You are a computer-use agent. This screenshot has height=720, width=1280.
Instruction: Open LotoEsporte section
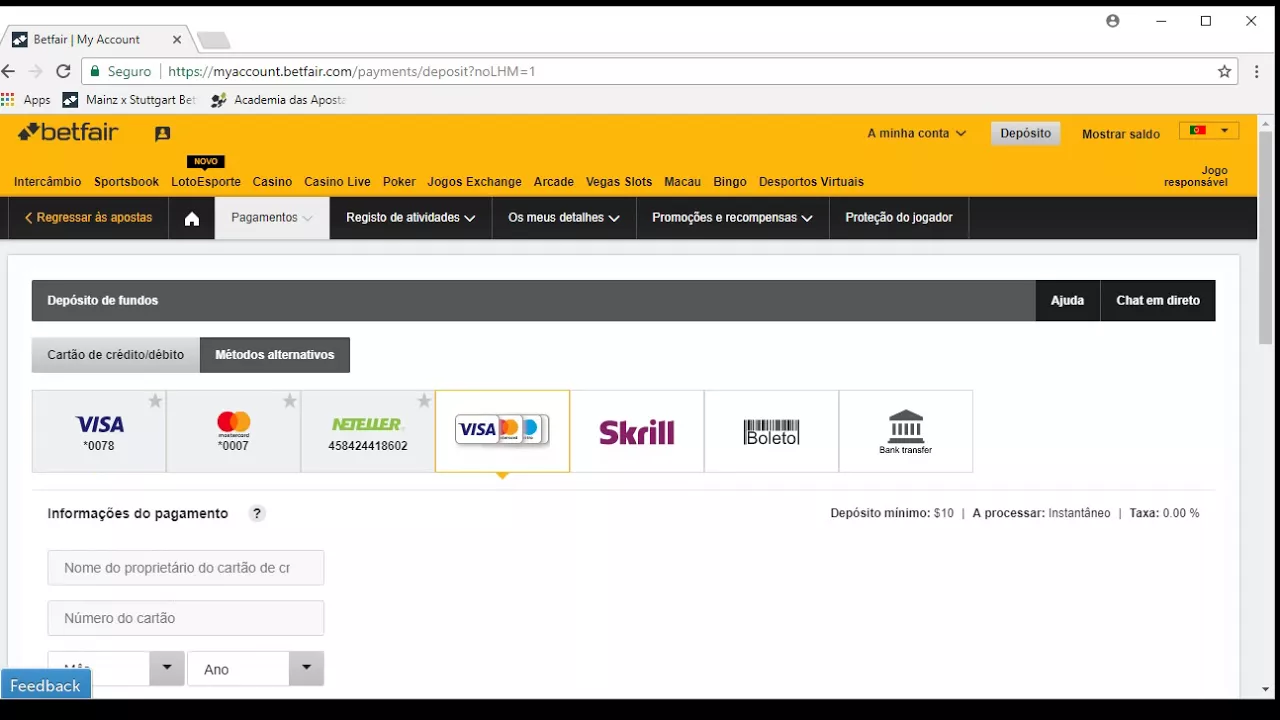tap(206, 182)
